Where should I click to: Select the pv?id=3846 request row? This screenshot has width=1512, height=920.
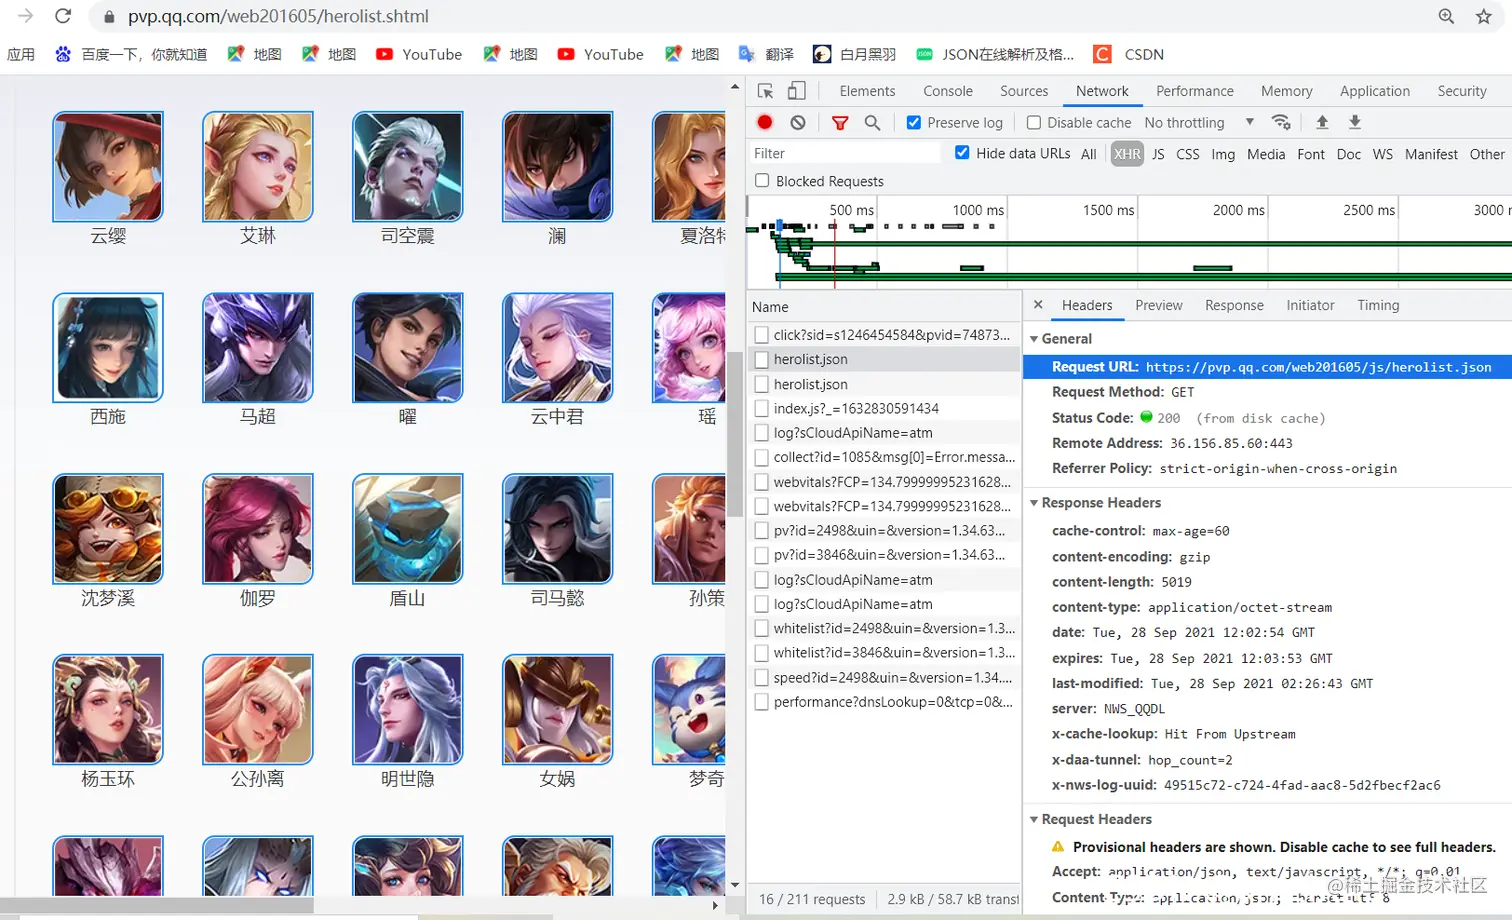884,555
